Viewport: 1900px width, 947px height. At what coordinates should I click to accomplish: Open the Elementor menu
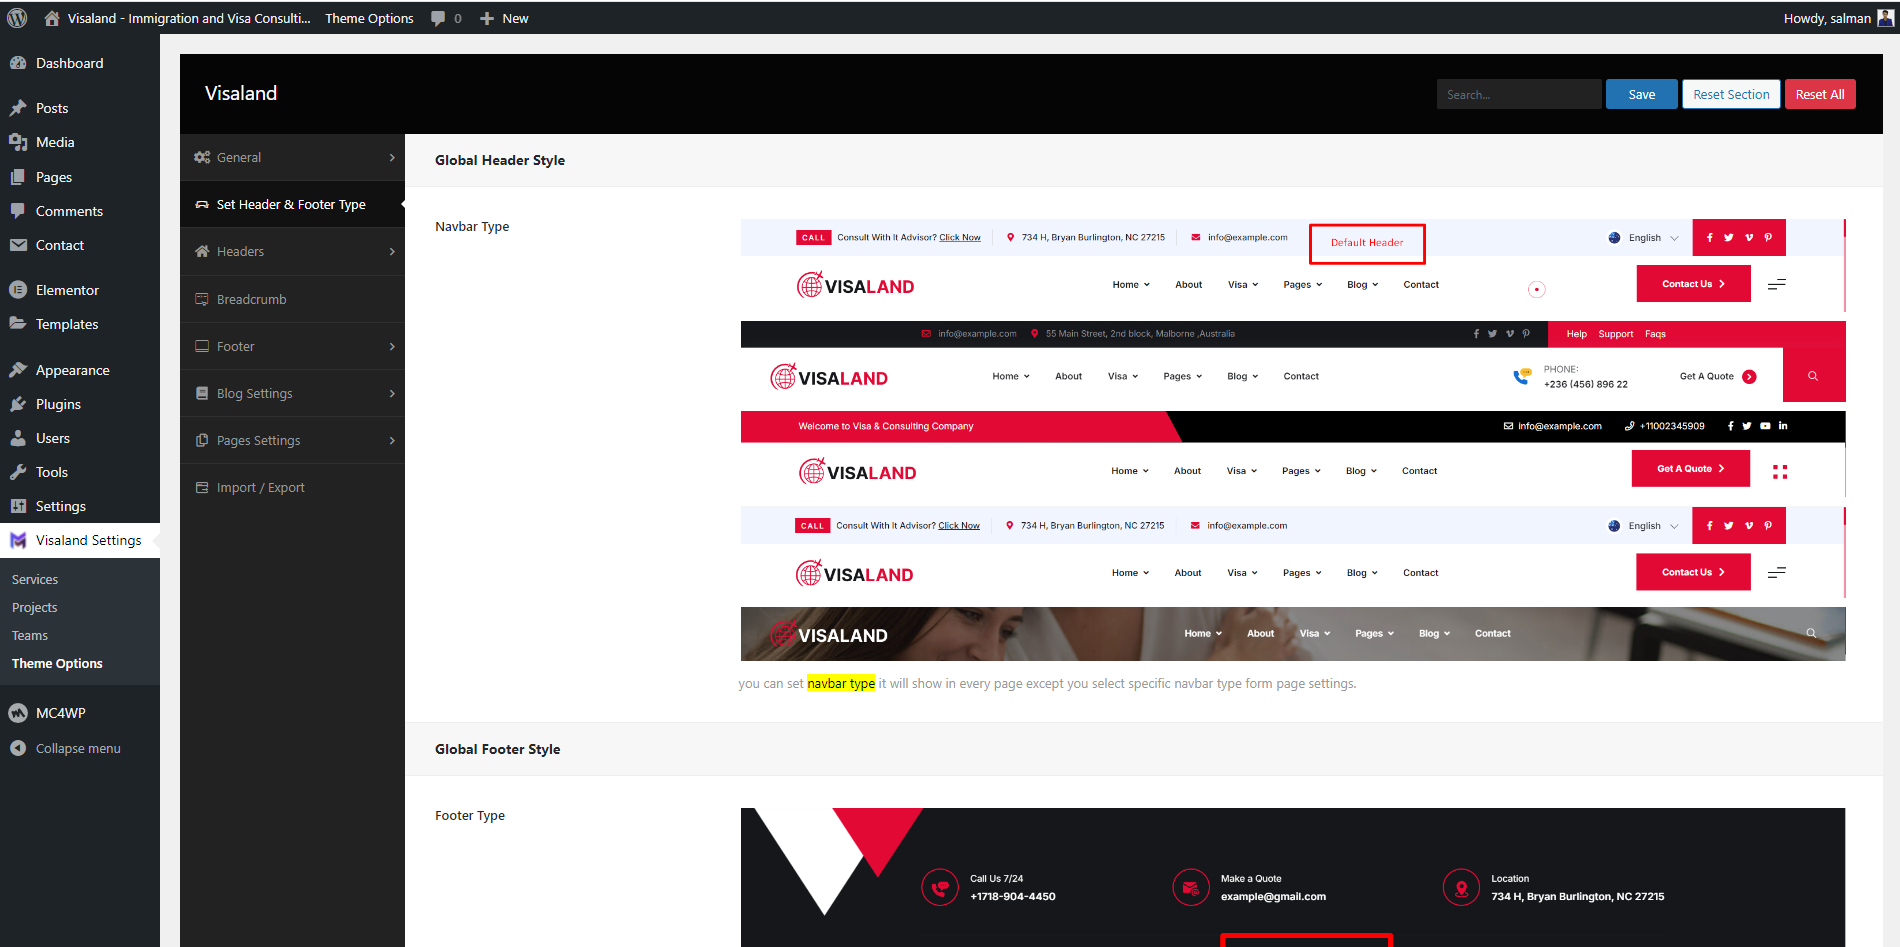click(x=80, y=290)
